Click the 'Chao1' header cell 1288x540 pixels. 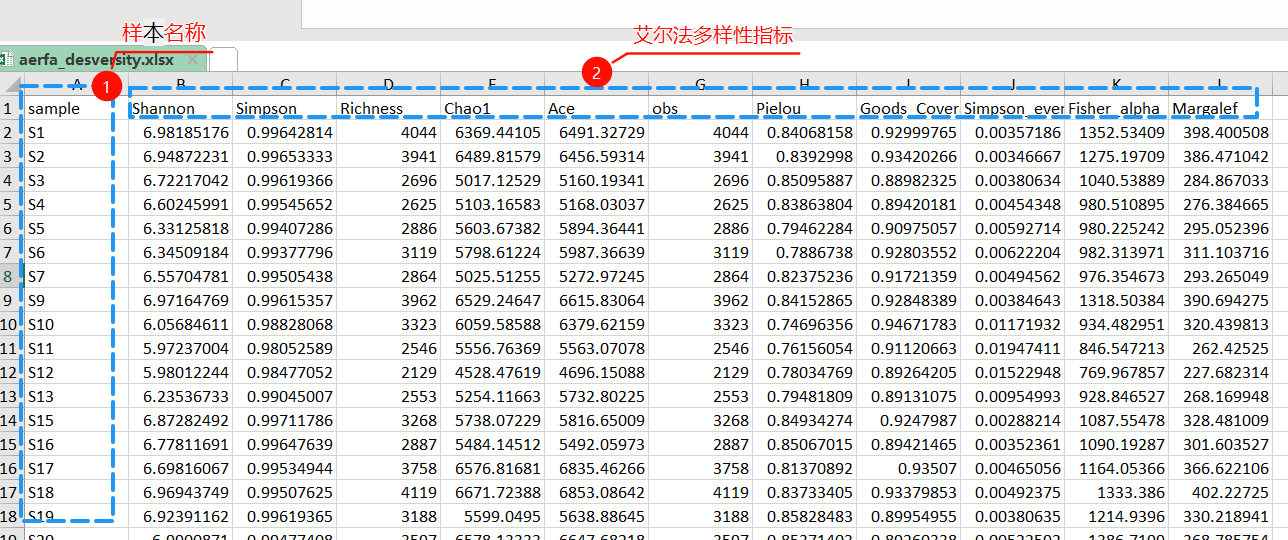coord(493,108)
